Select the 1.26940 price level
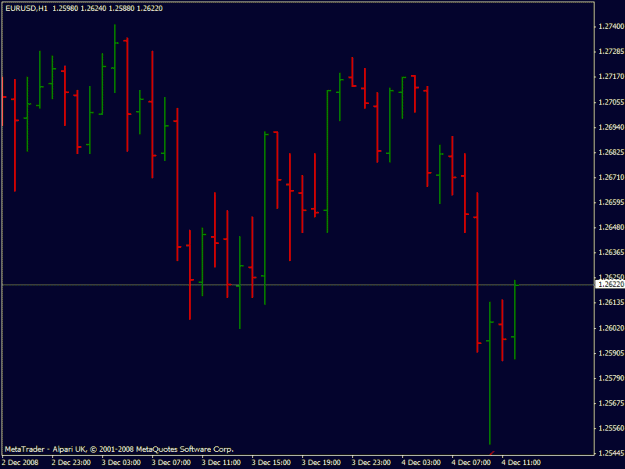This screenshot has width=625, height=469. [611, 127]
